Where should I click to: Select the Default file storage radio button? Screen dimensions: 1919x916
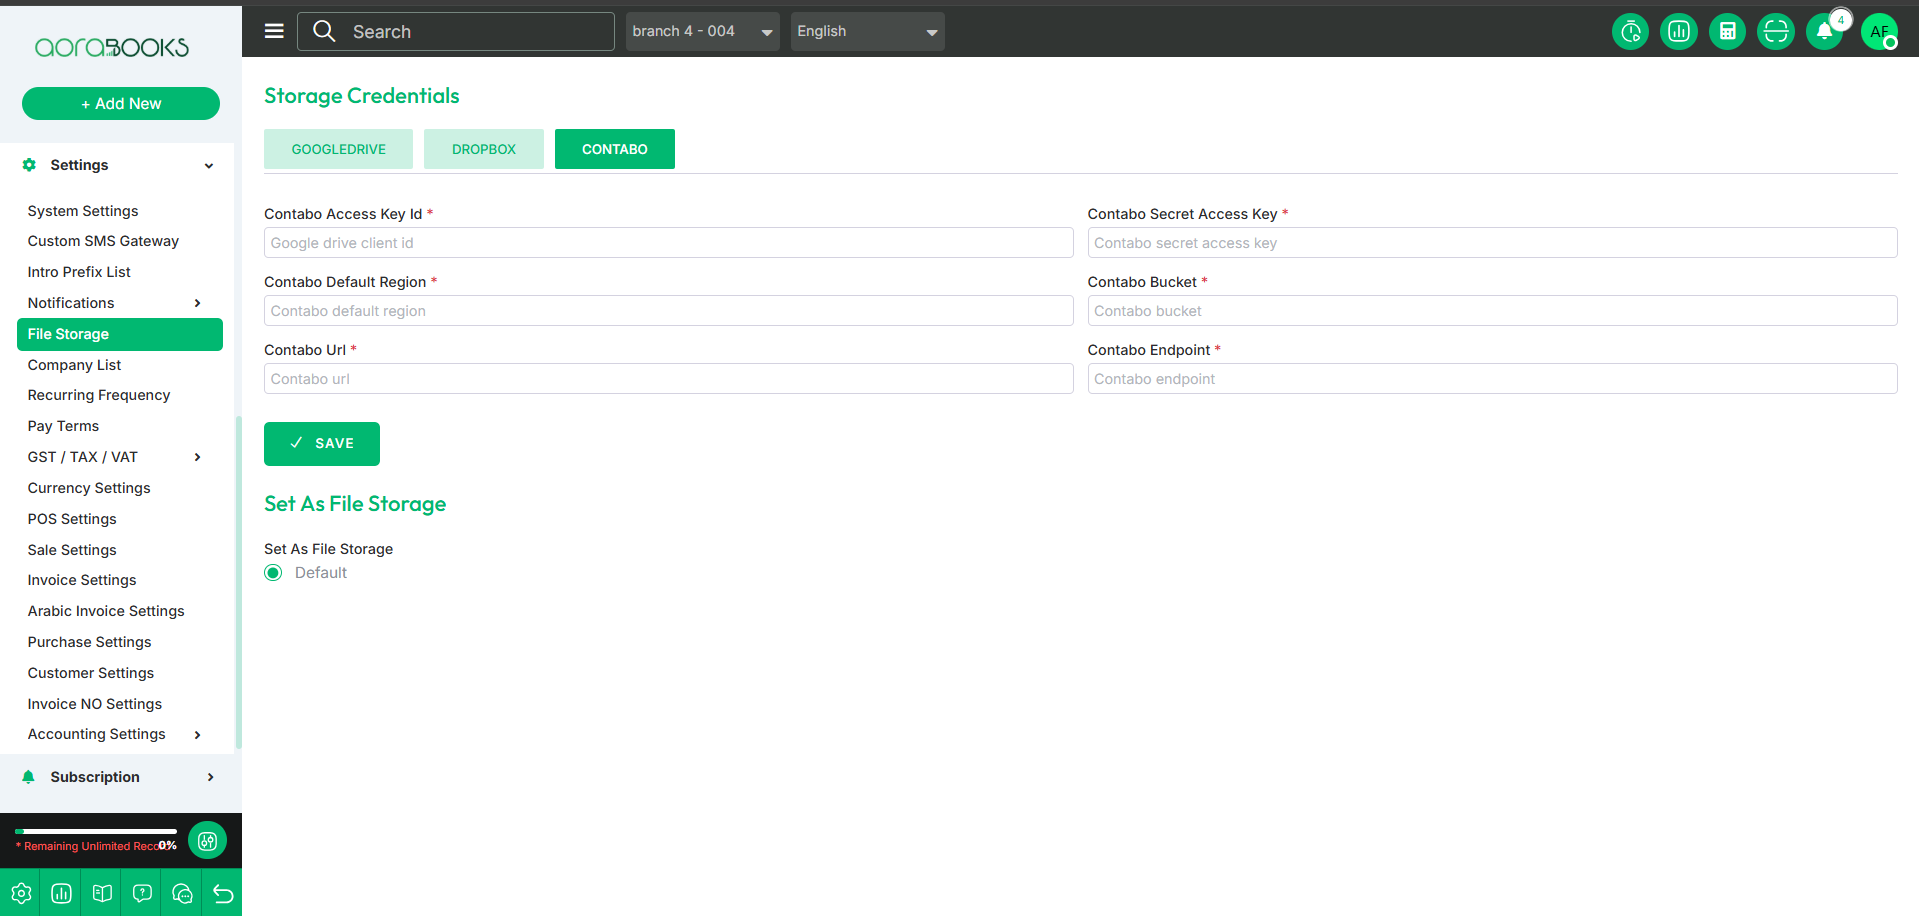[273, 573]
